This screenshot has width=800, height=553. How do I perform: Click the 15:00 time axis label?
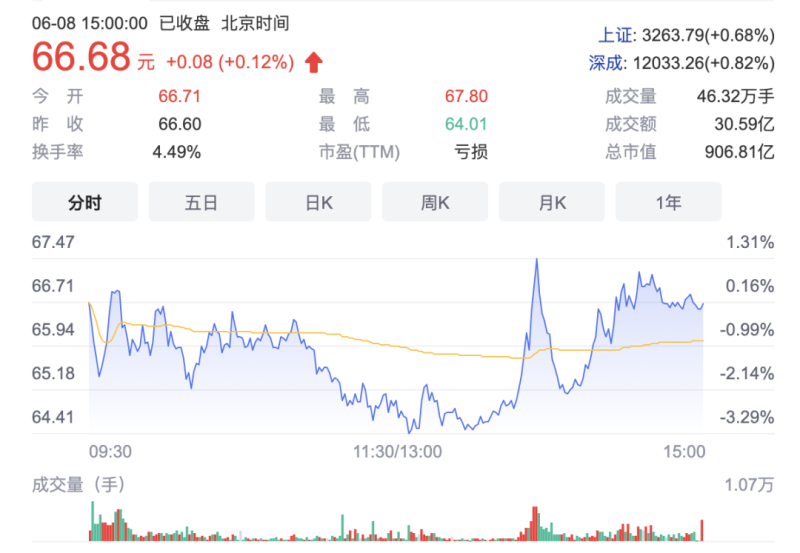686,451
